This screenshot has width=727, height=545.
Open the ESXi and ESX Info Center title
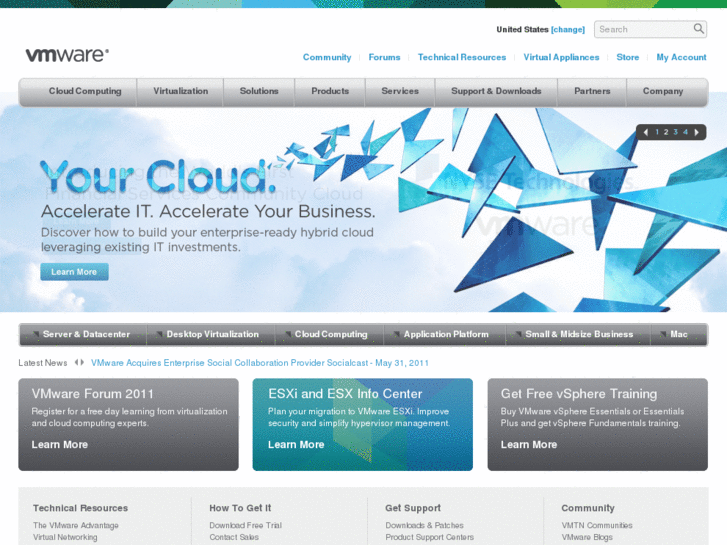point(345,394)
